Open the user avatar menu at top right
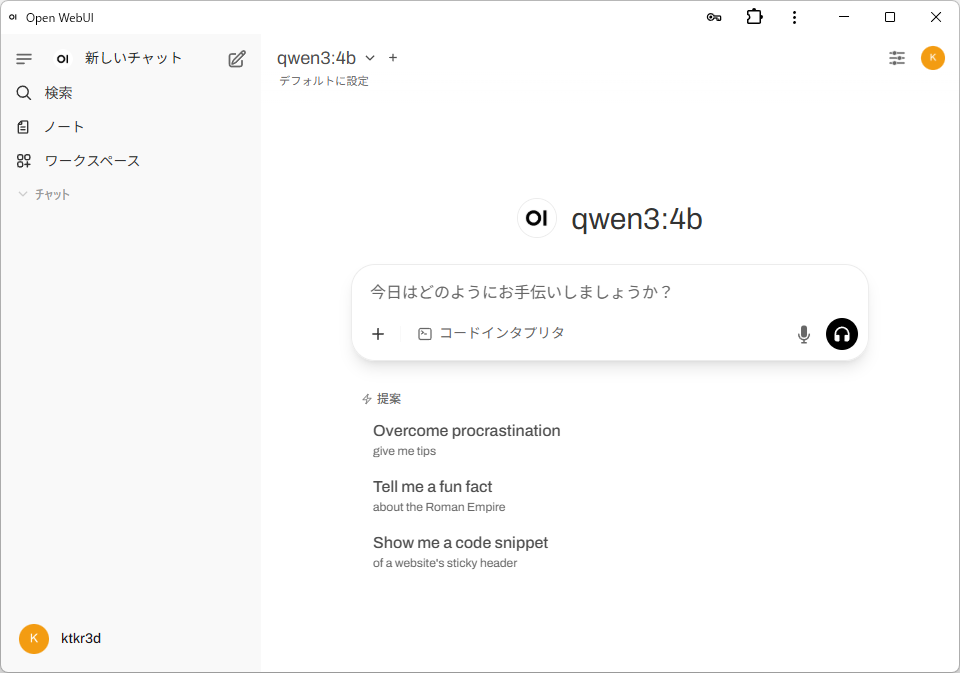 coord(932,58)
